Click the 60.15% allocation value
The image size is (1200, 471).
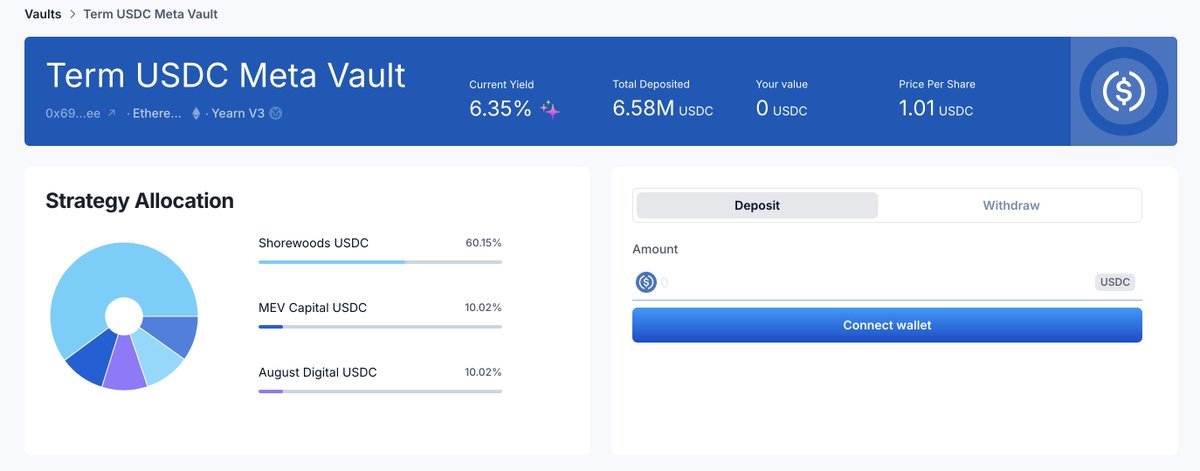coord(483,243)
